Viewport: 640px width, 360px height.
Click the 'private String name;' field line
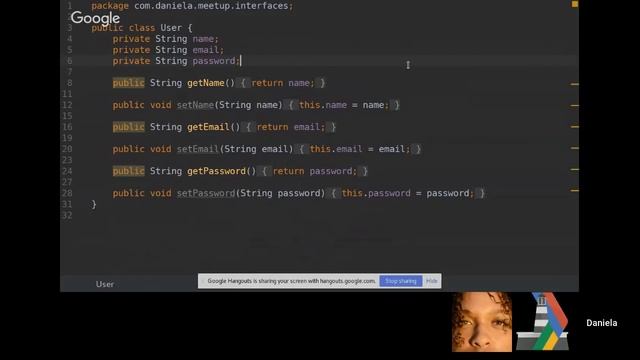[165, 39]
